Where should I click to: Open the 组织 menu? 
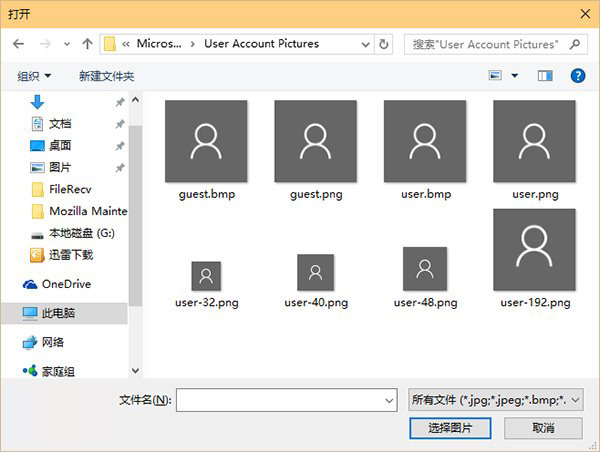(34, 76)
